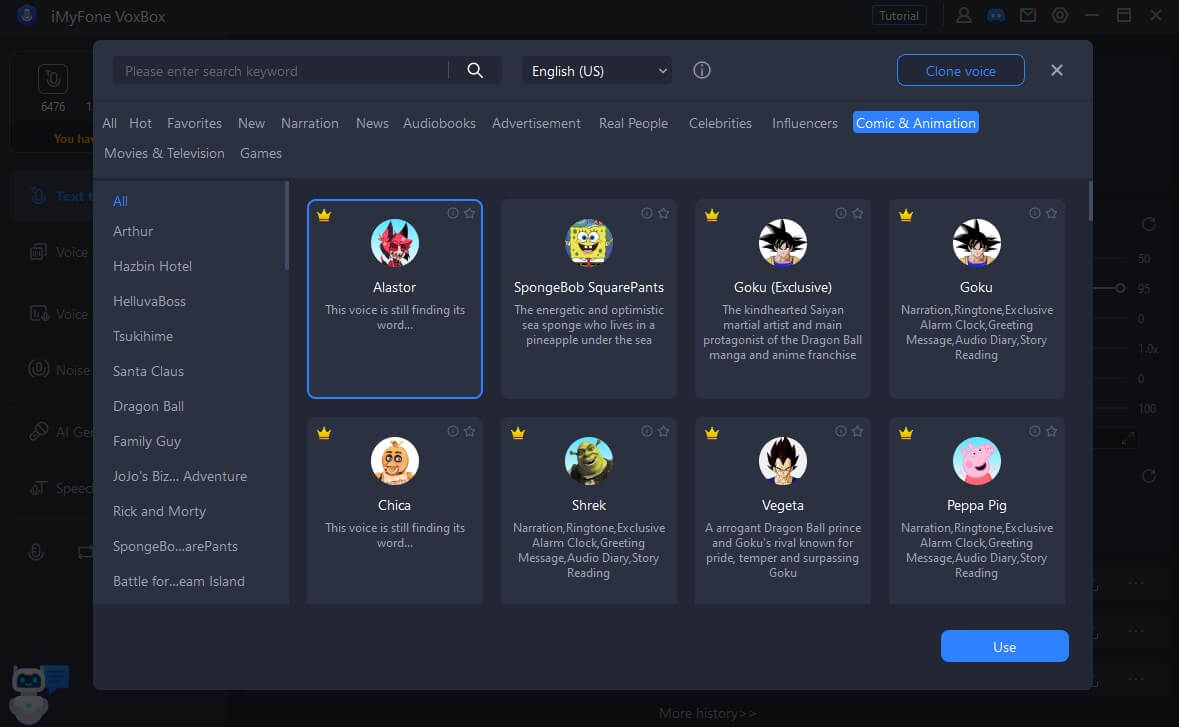Open the Movies & Television tab
Image resolution: width=1179 pixels, height=727 pixels.
click(164, 153)
